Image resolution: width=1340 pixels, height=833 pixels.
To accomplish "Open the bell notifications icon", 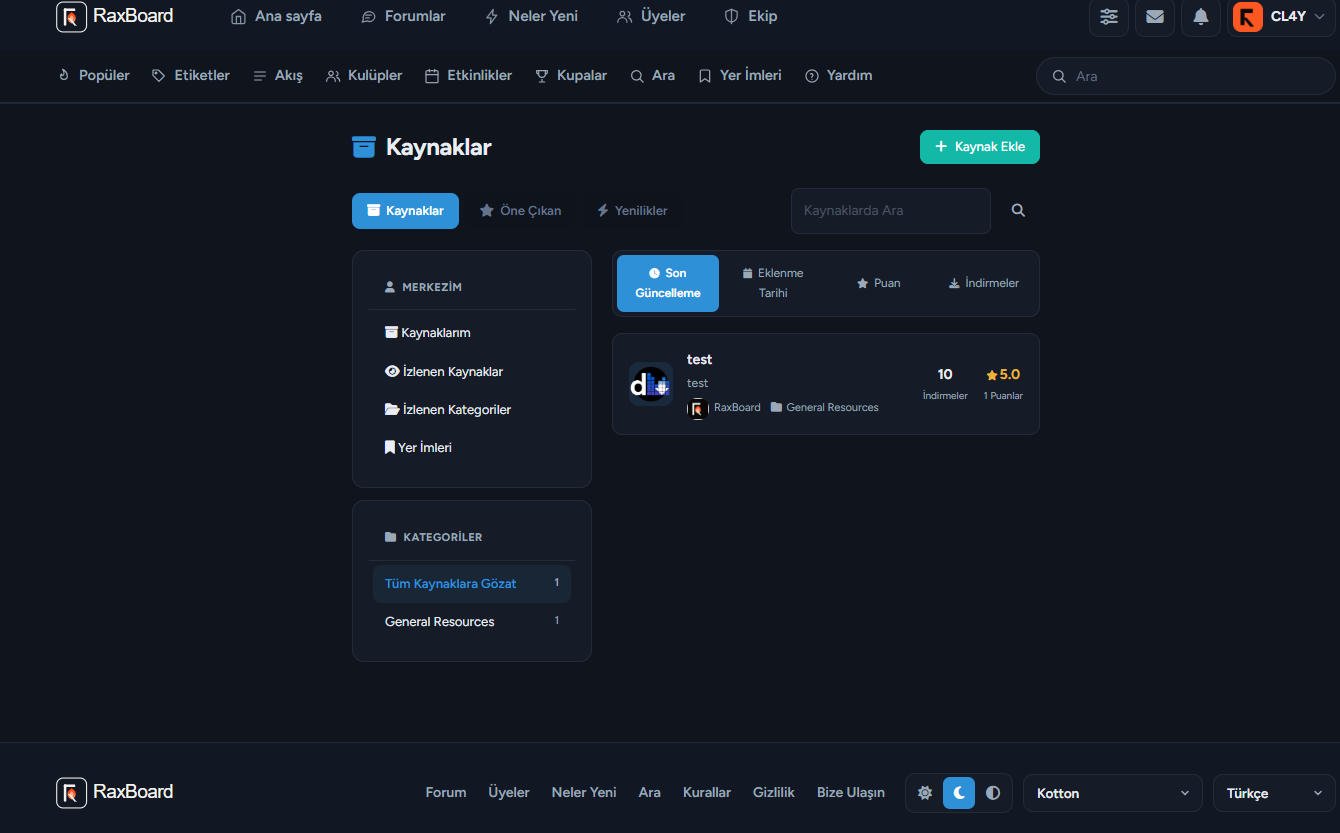I will [x=1201, y=17].
